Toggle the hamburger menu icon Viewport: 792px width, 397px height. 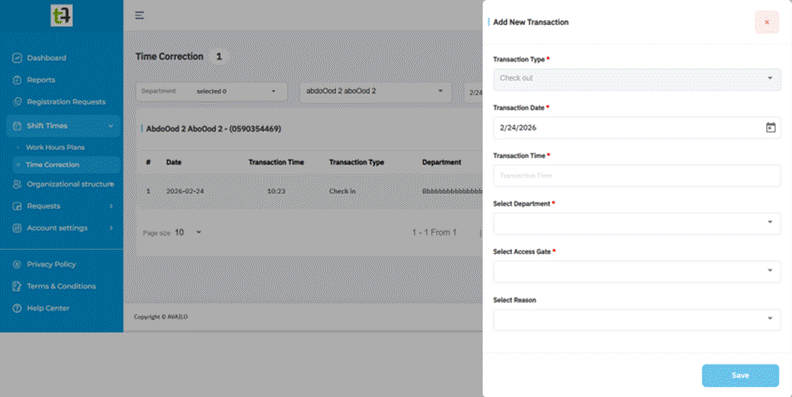139,15
